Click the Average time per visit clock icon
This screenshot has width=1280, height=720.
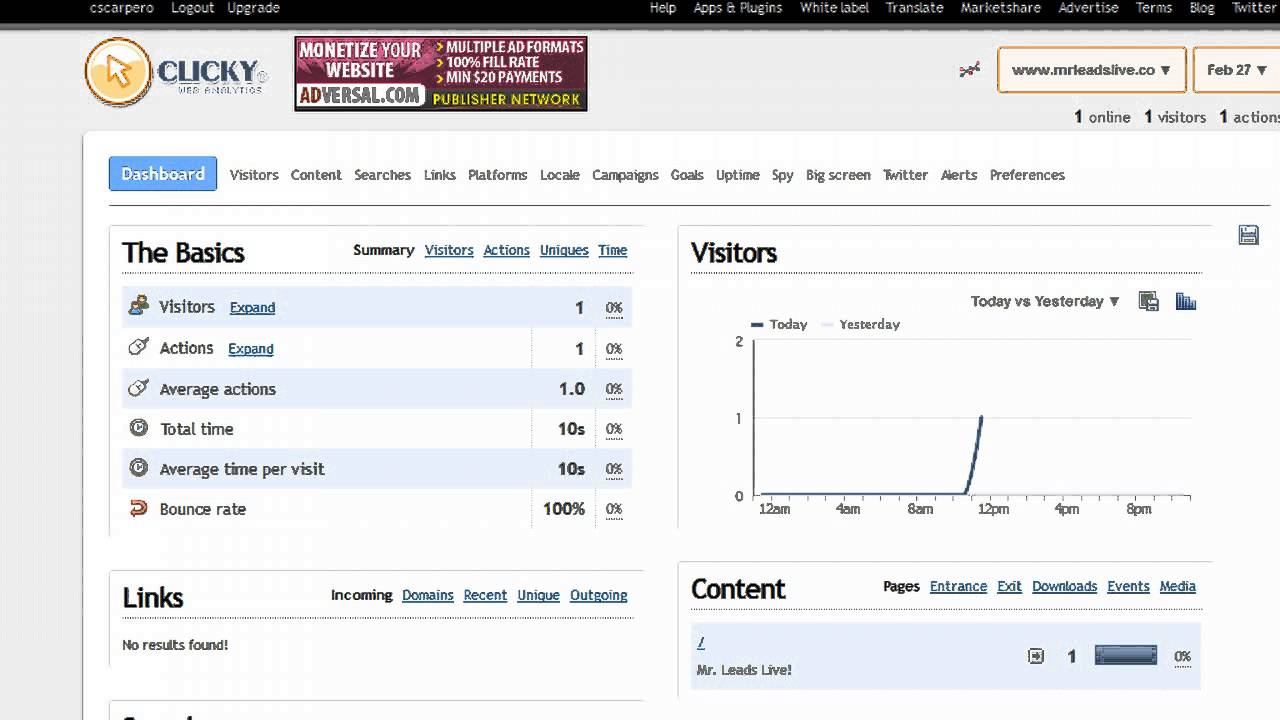[139, 468]
